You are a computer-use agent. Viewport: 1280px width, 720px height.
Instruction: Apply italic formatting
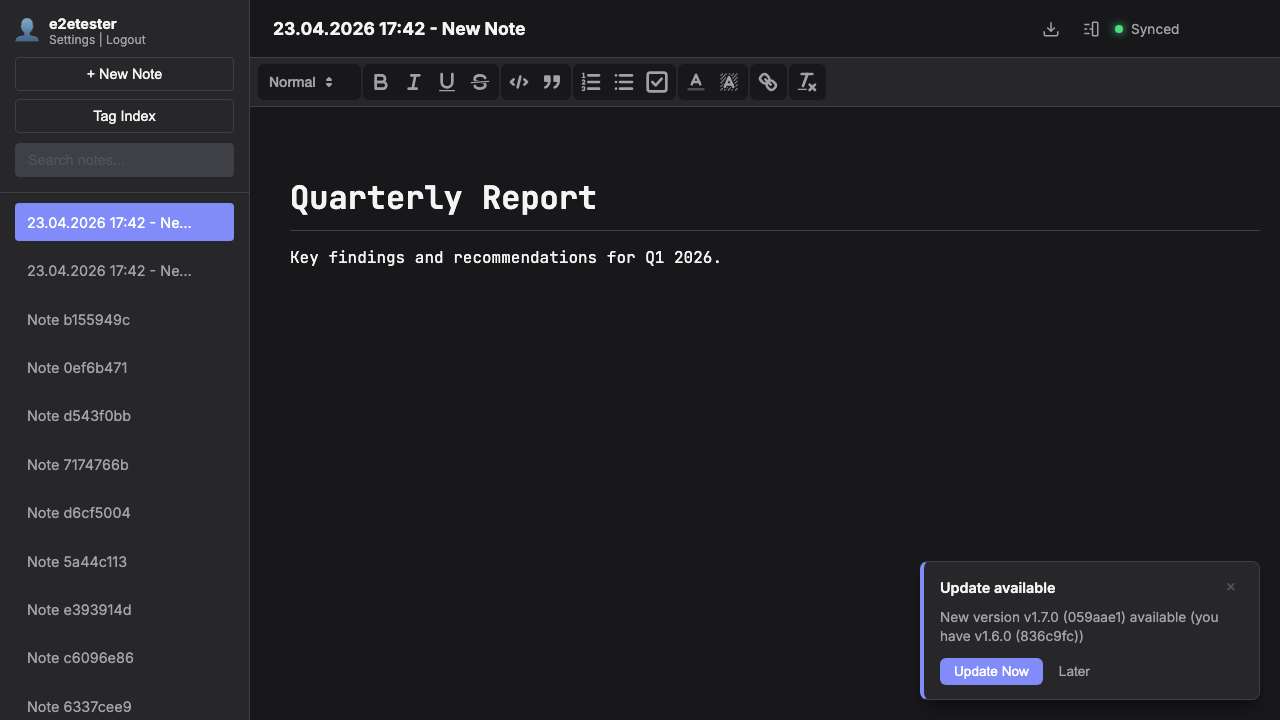tap(413, 82)
